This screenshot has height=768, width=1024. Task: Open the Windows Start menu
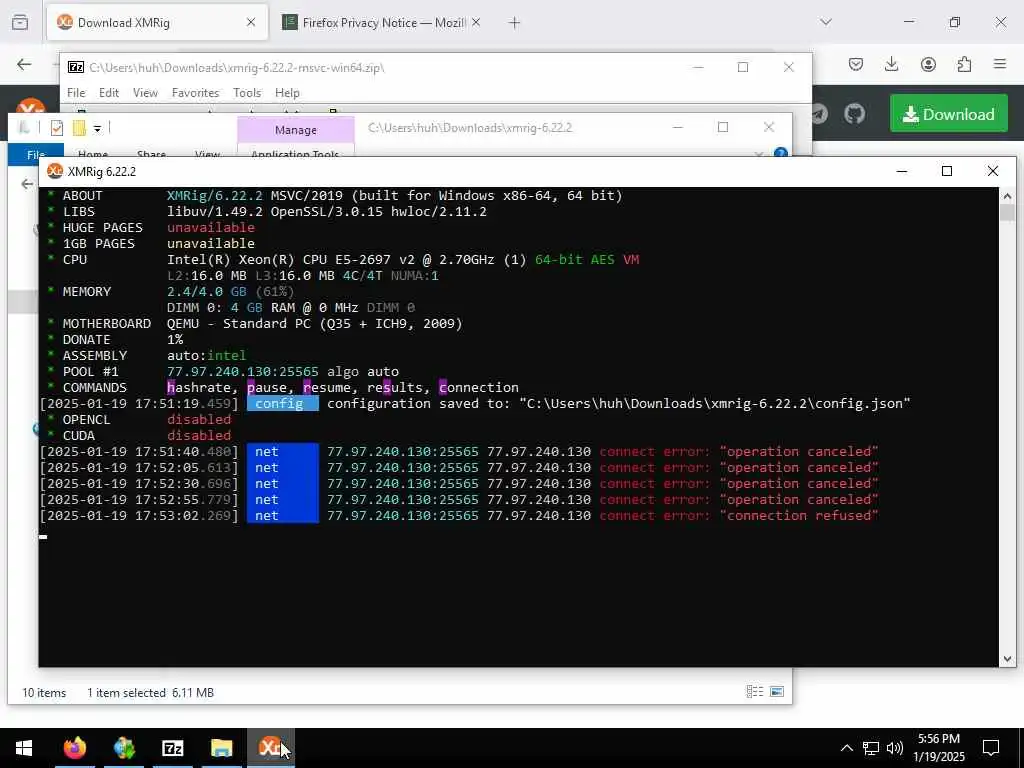coord(24,748)
